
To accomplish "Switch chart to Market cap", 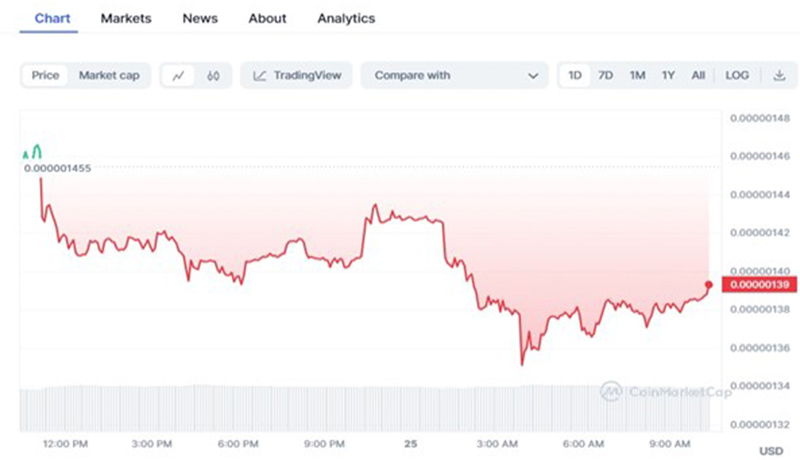I will pyautogui.click(x=108, y=75).
